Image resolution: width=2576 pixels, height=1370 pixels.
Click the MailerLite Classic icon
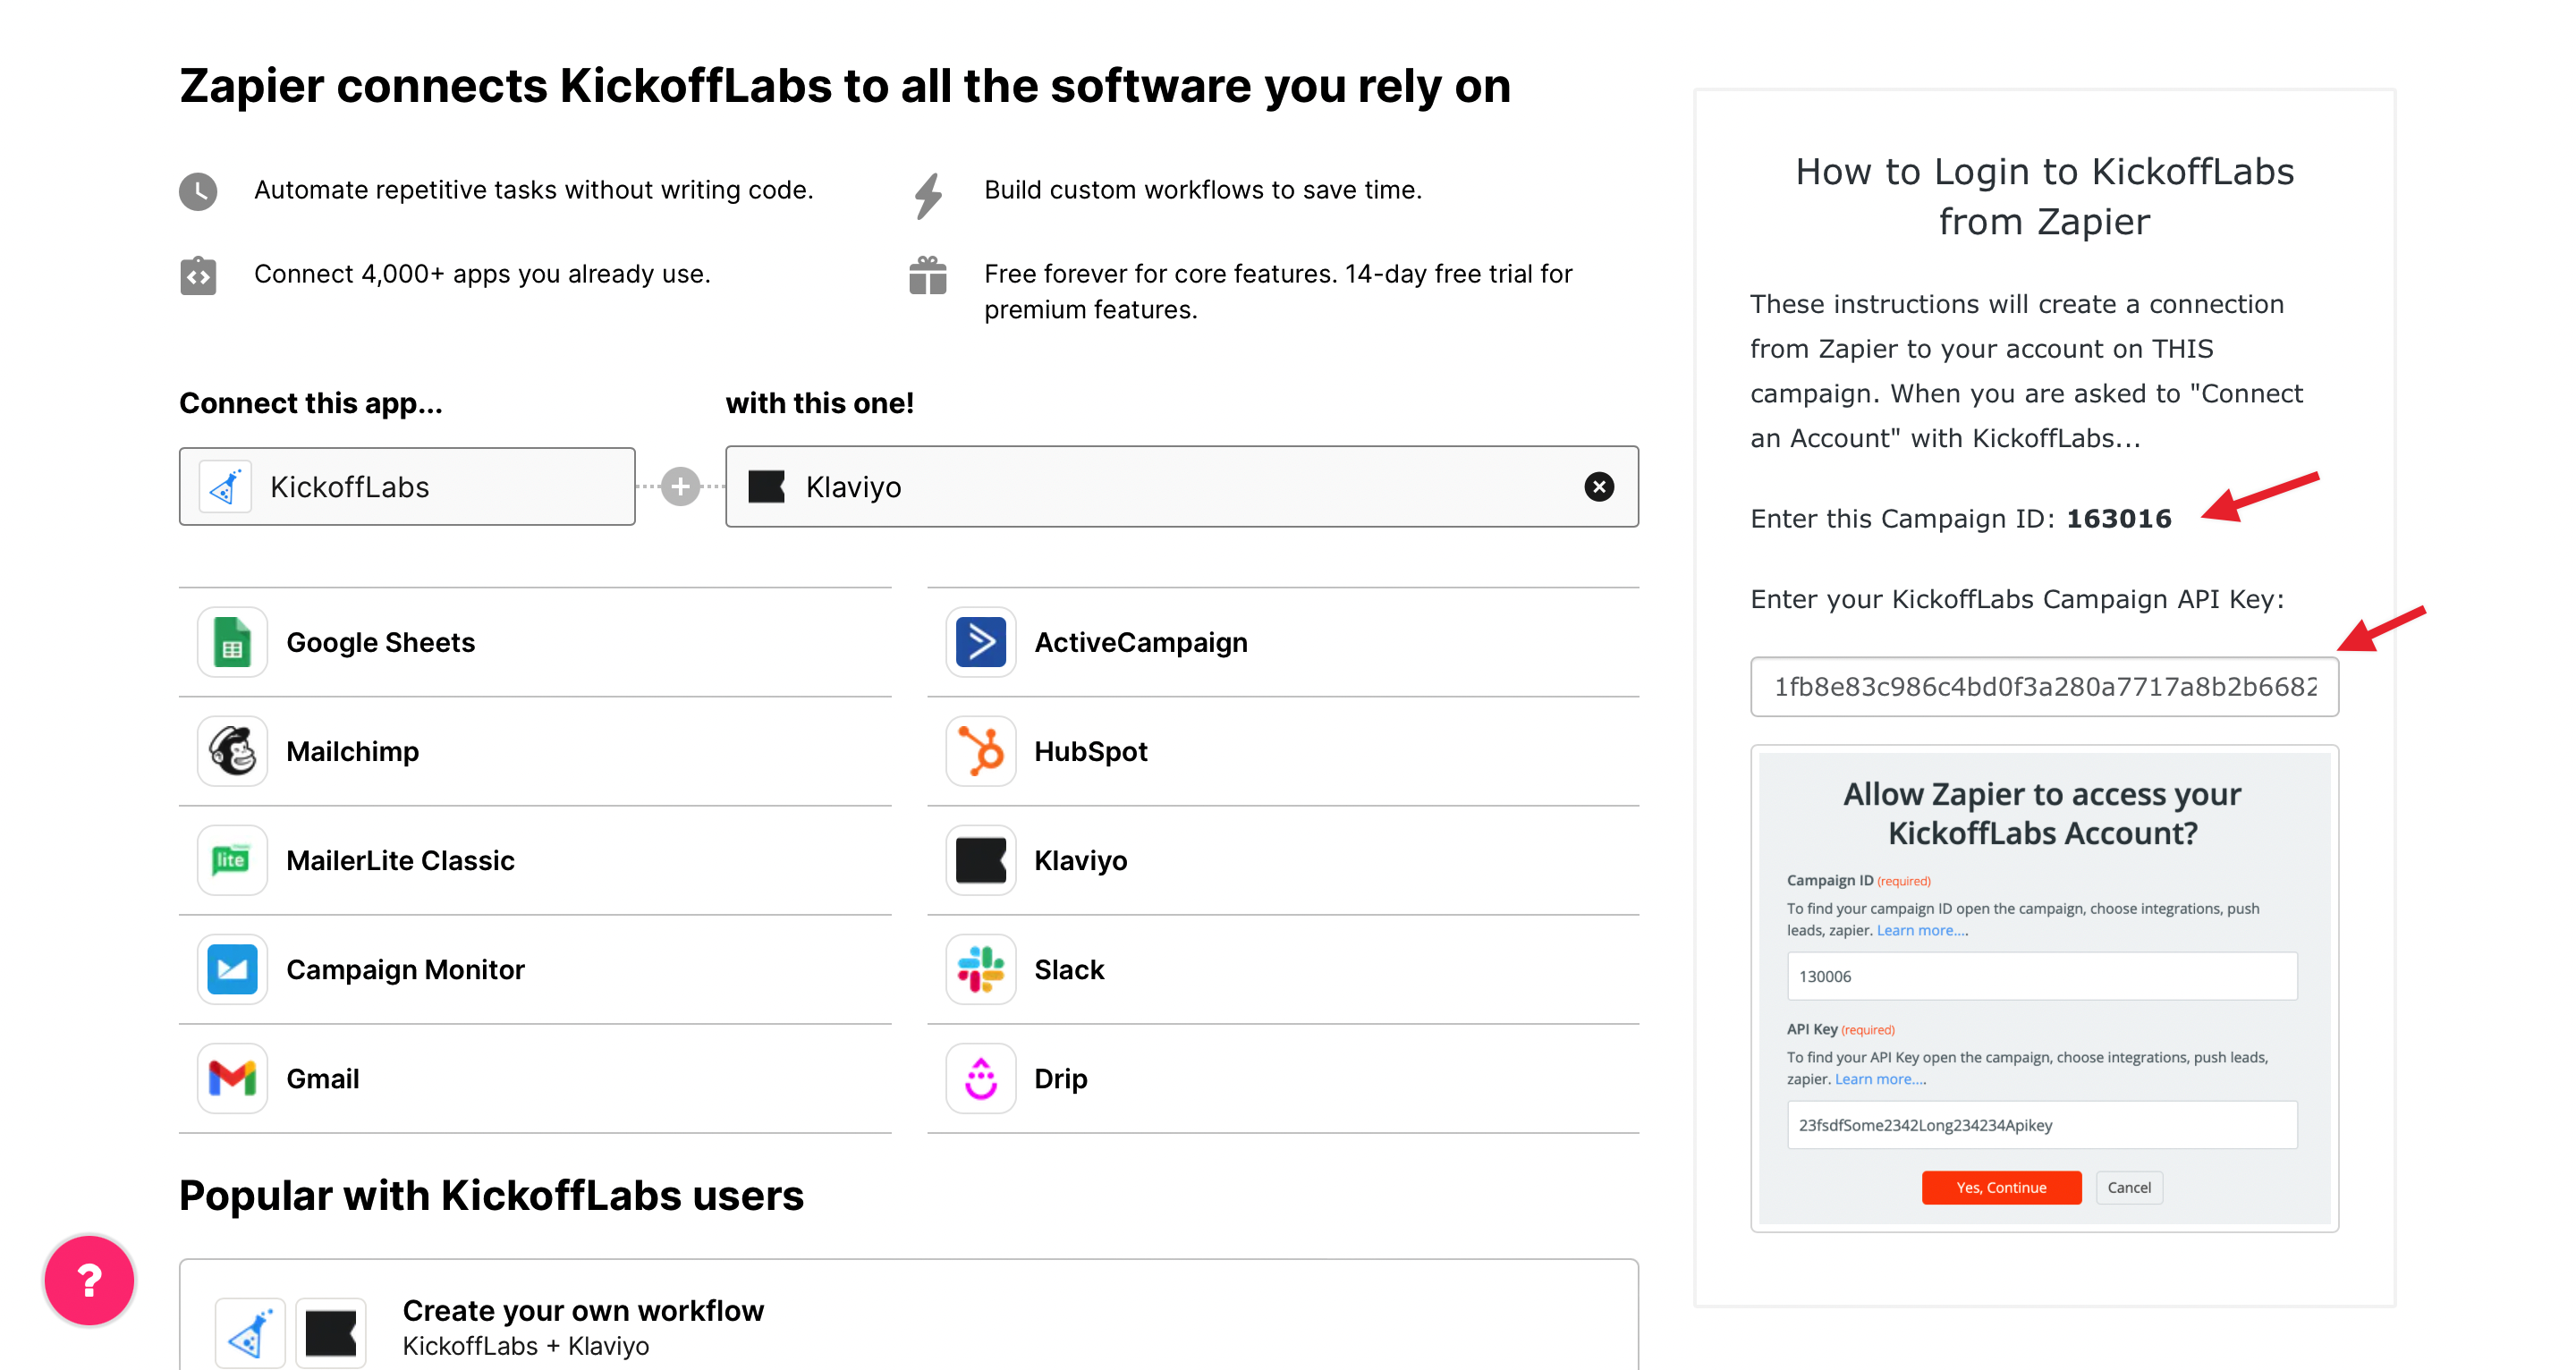(232, 860)
